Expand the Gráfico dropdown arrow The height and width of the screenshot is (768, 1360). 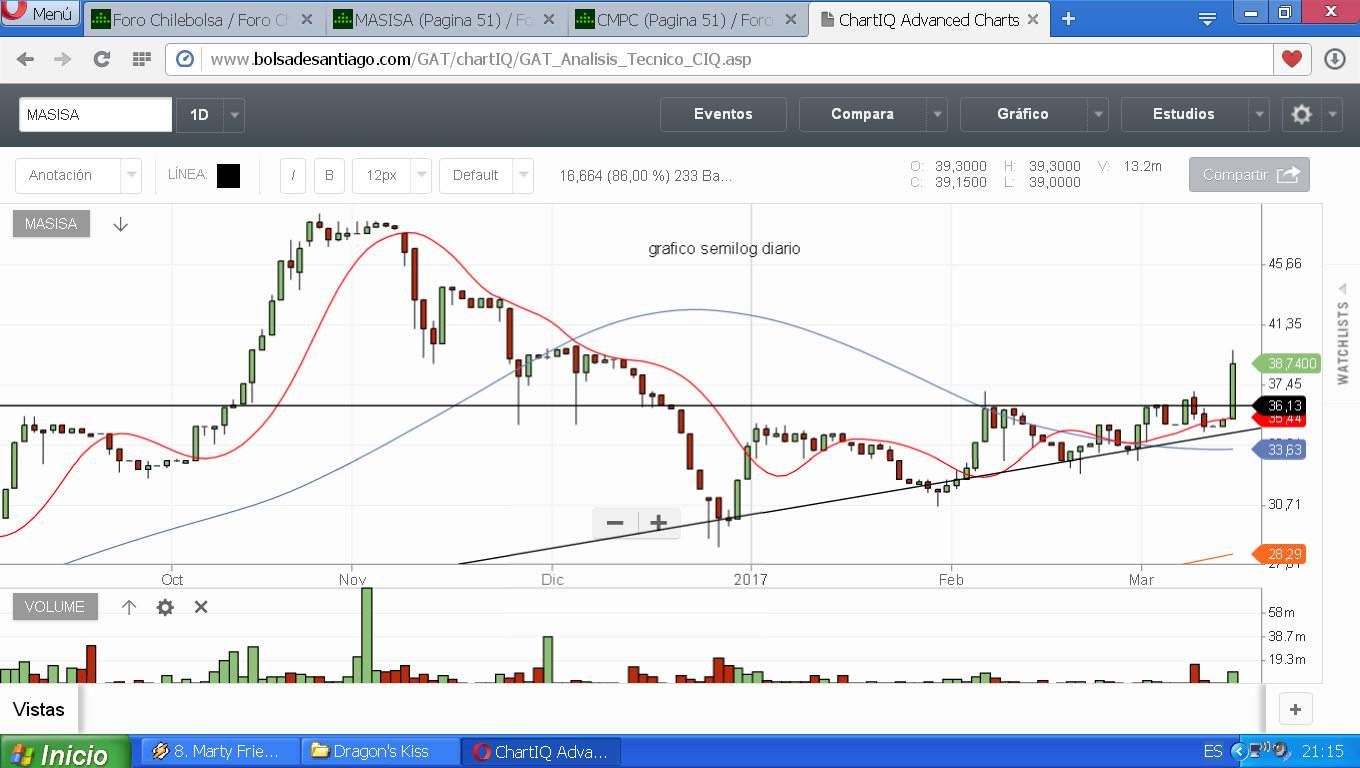pos(1098,114)
